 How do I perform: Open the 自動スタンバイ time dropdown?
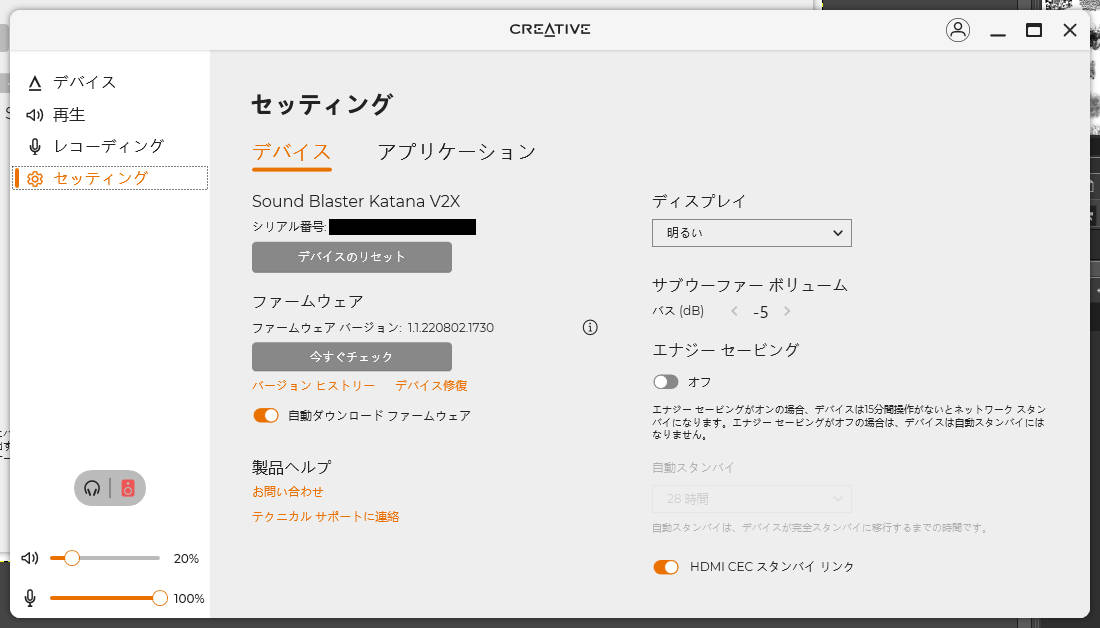pos(751,499)
